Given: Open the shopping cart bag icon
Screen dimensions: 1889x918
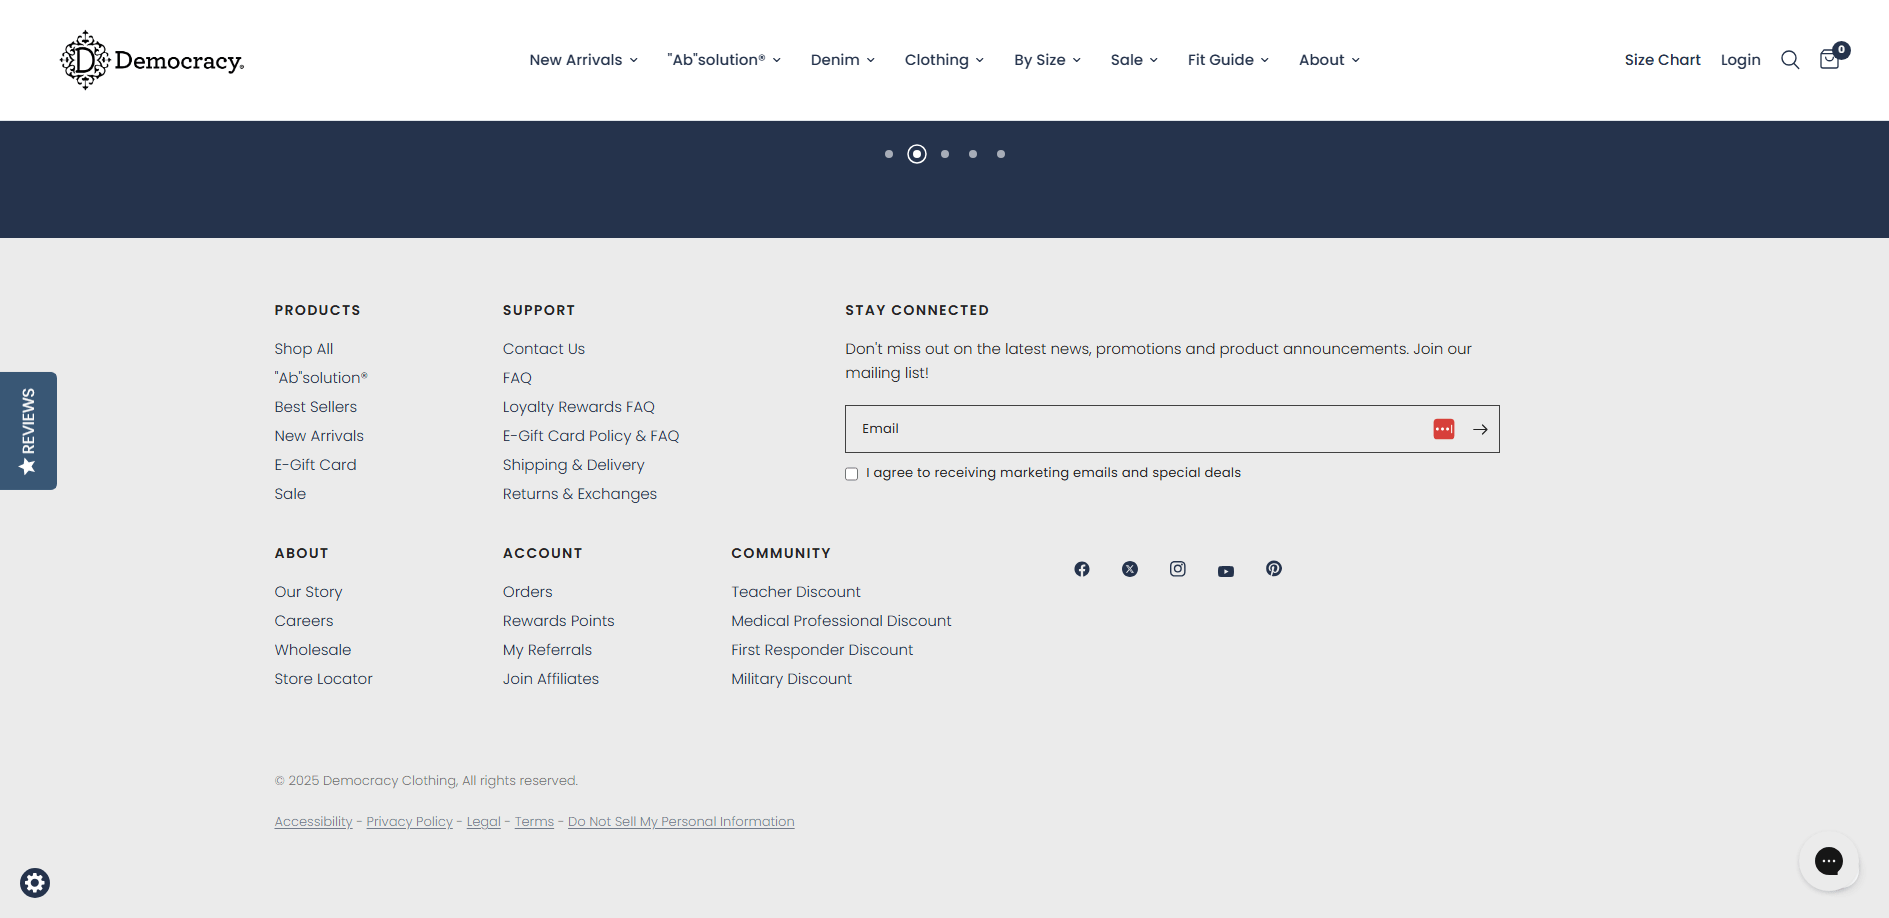Looking at the screenshot, I should (1829, 60).
